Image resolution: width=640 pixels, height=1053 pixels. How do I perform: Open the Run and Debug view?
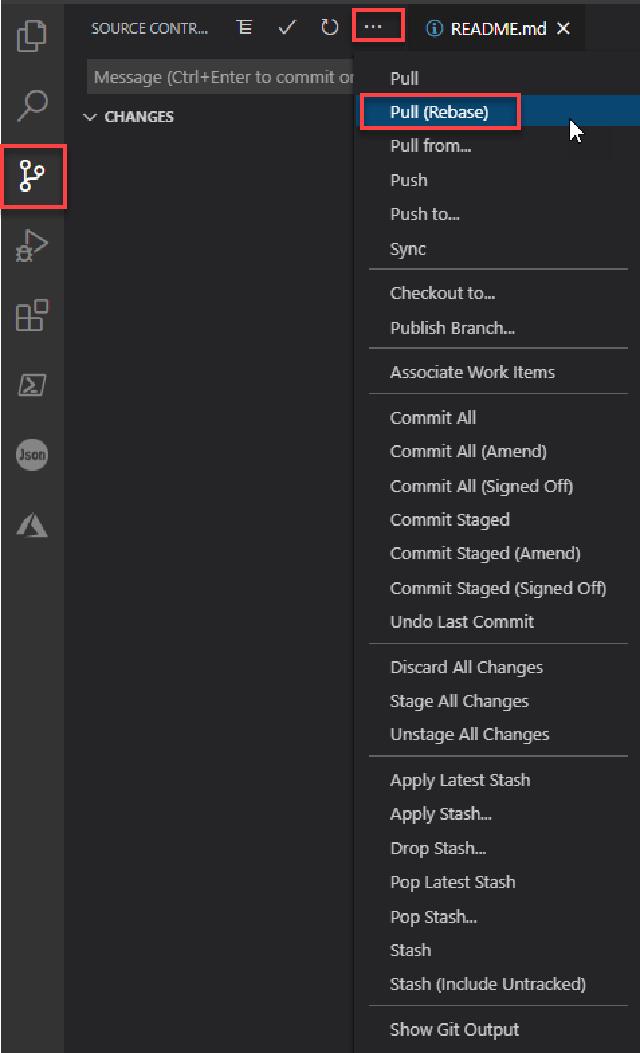pos(32,246)
